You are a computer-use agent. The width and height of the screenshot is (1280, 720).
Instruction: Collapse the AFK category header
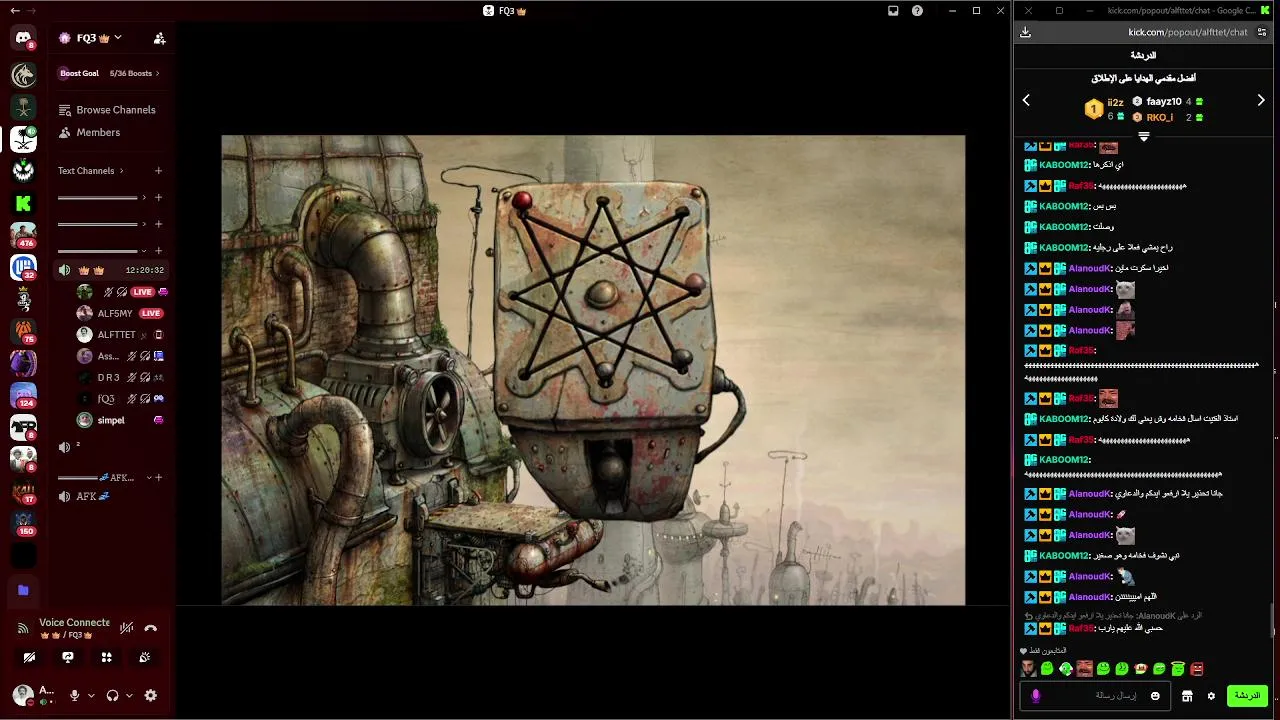(x=103, y=477)
